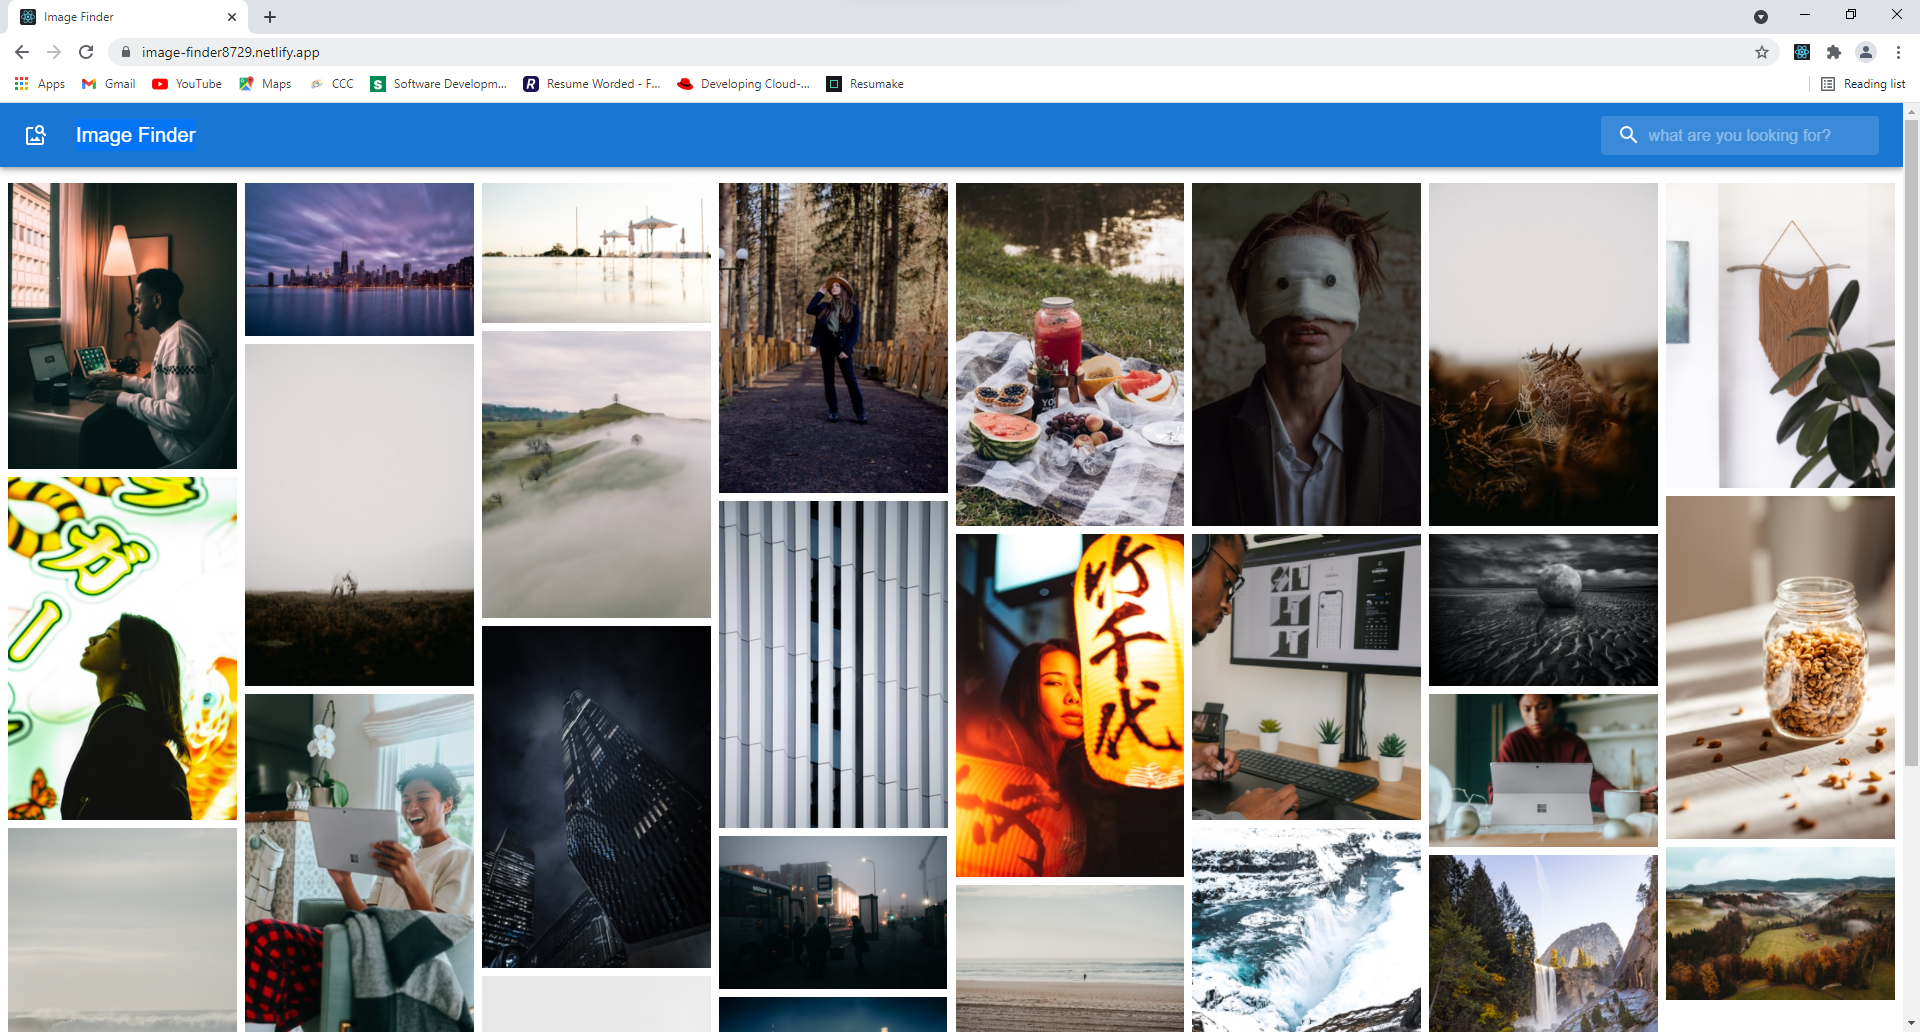
Task: Open the glass jar of nuts photo
Action: point(1780,667)
